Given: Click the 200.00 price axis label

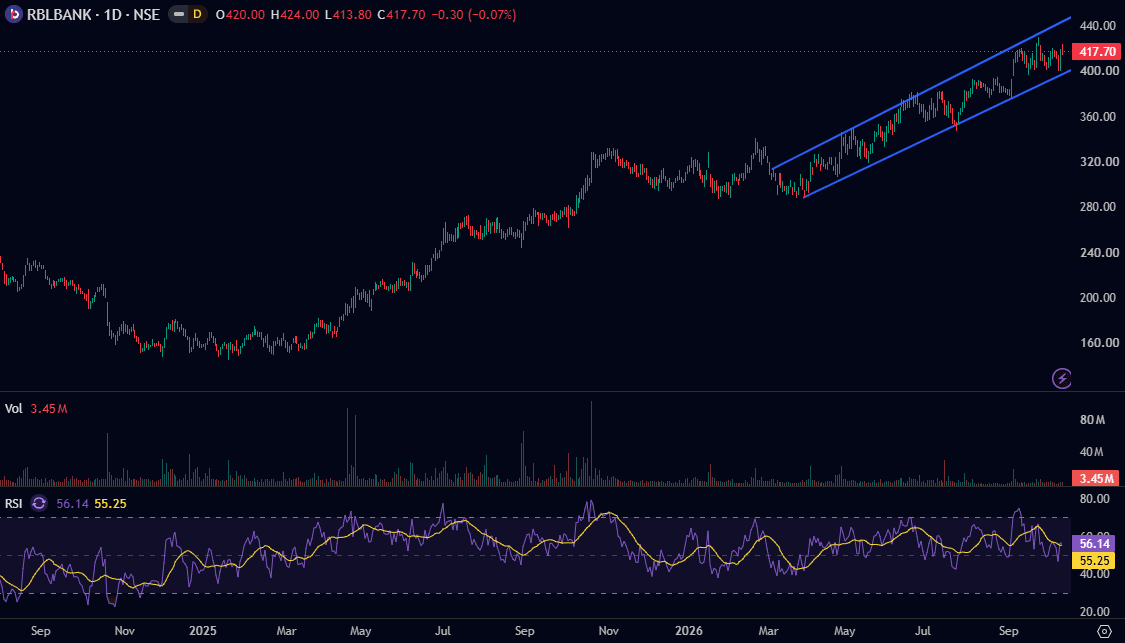Looking at the screenshot, I should click(x=1098, y=297).
